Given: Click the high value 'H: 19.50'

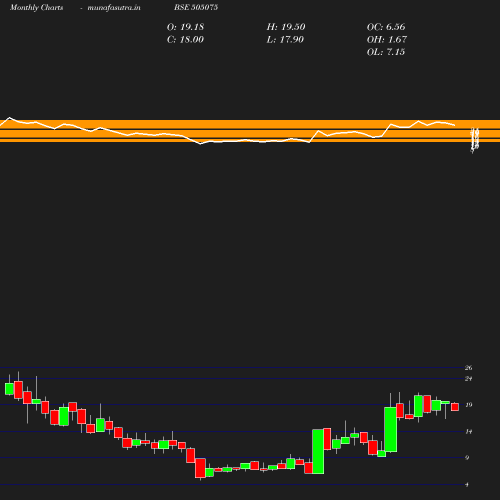Looking at the screenshot, I should [x=286, y=27].
